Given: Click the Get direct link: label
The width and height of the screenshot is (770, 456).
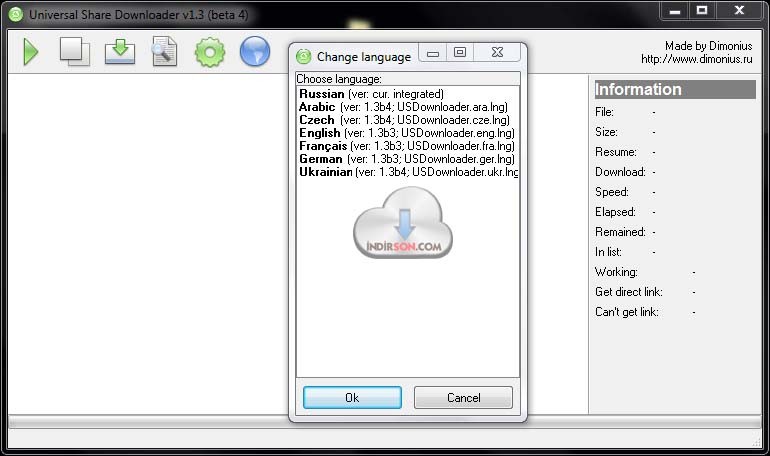Looking at the screenshot, I should point(629,292).
